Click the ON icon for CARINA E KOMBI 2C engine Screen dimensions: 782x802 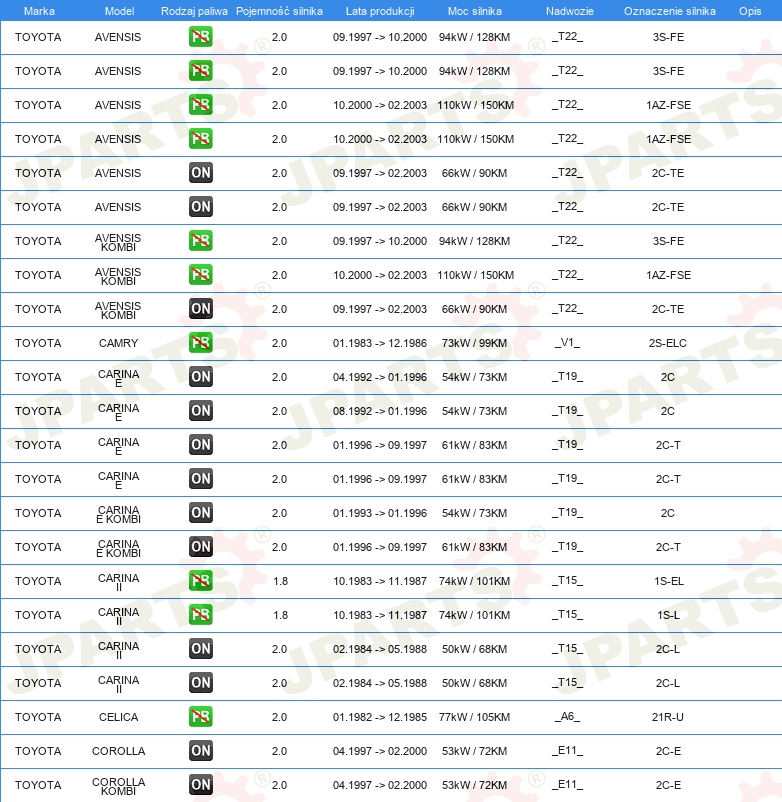pyautogui.click(x=200, y=513)
